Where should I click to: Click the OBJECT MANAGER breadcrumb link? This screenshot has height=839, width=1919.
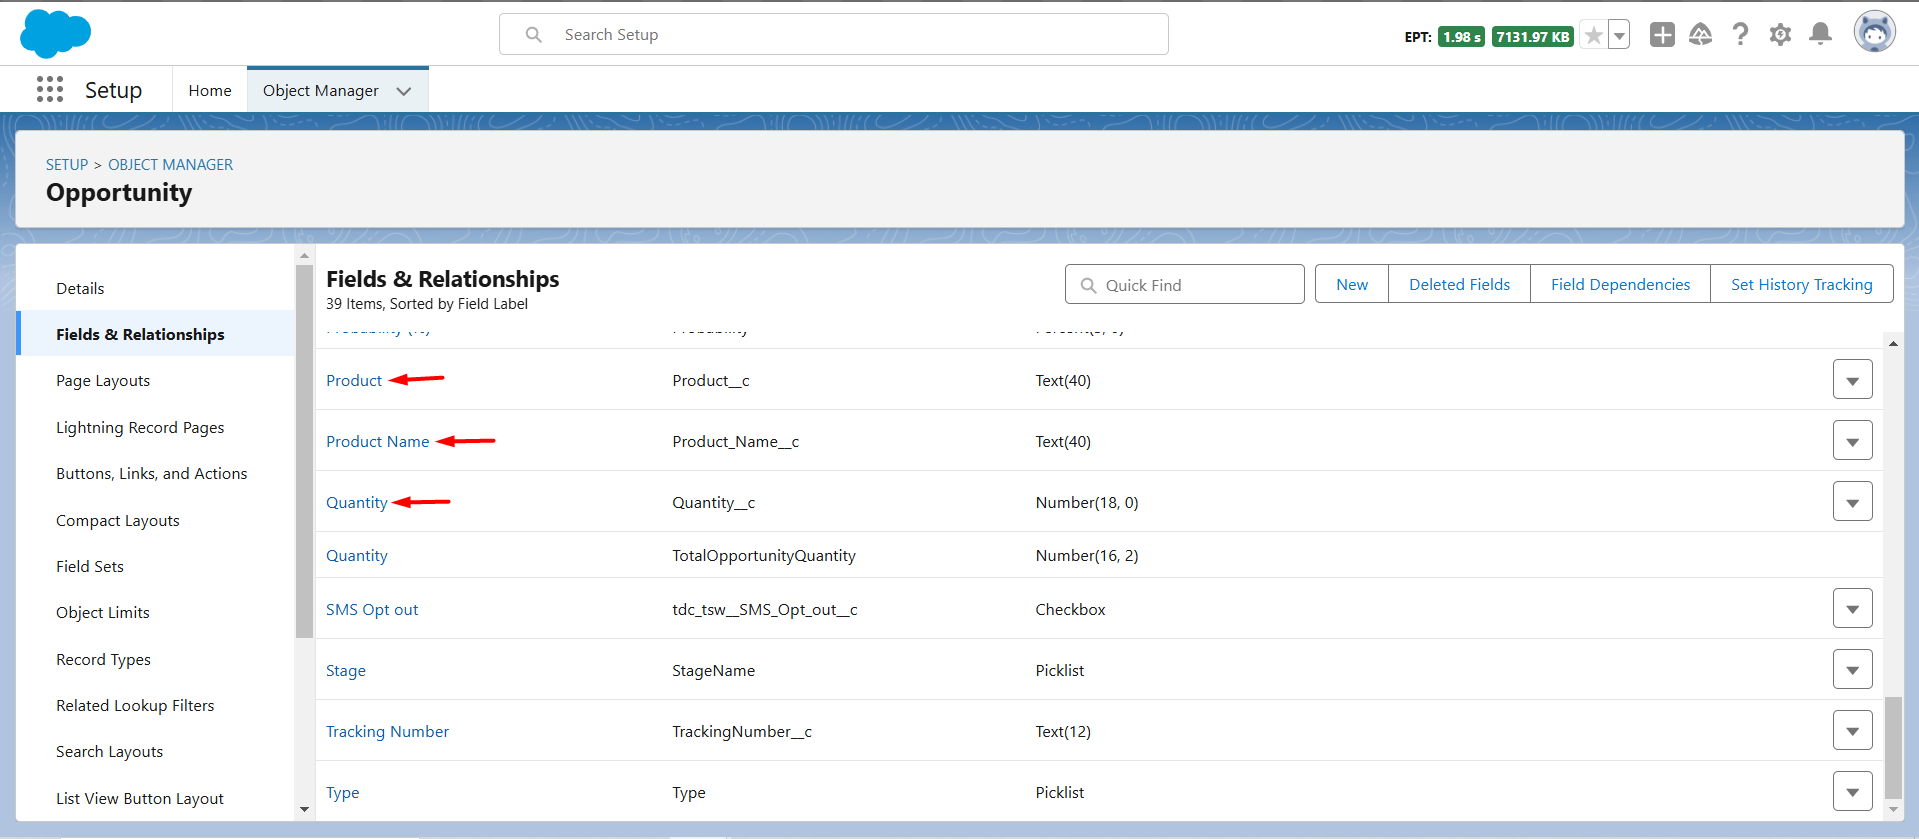click(171, 165)
